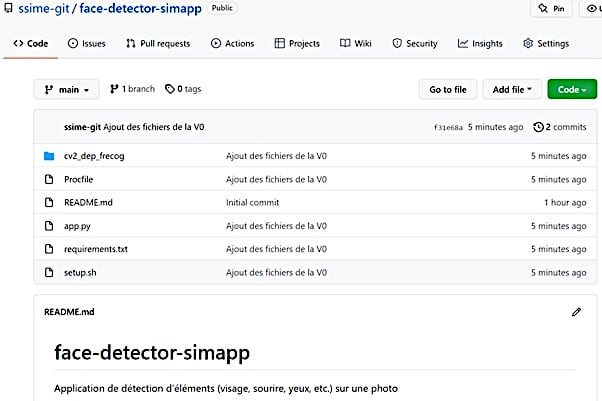Screen dimensions: 602x401
Task: Click the README.md panel header label
Action: tap(69, 312)
